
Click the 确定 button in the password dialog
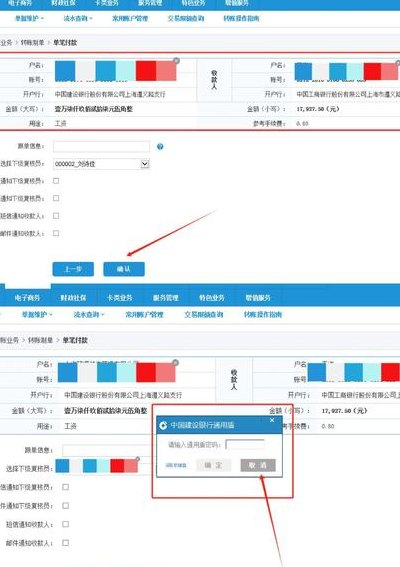(x=213, y=465)
